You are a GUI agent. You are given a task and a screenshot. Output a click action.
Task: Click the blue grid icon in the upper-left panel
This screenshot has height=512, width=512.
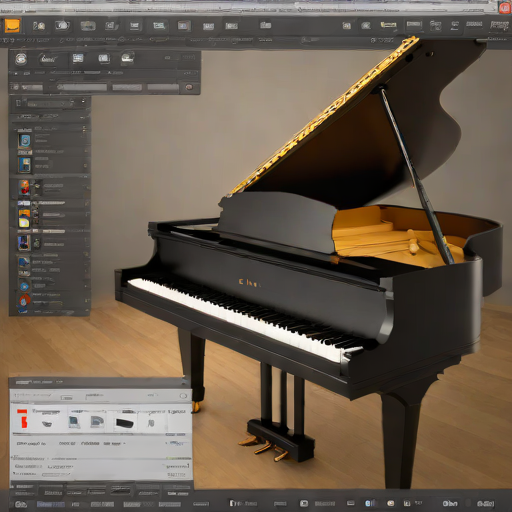coord(78,59)
